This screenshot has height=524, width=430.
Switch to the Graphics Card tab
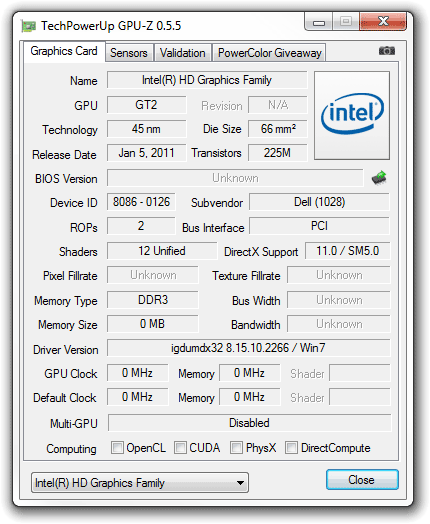(64, 51)
